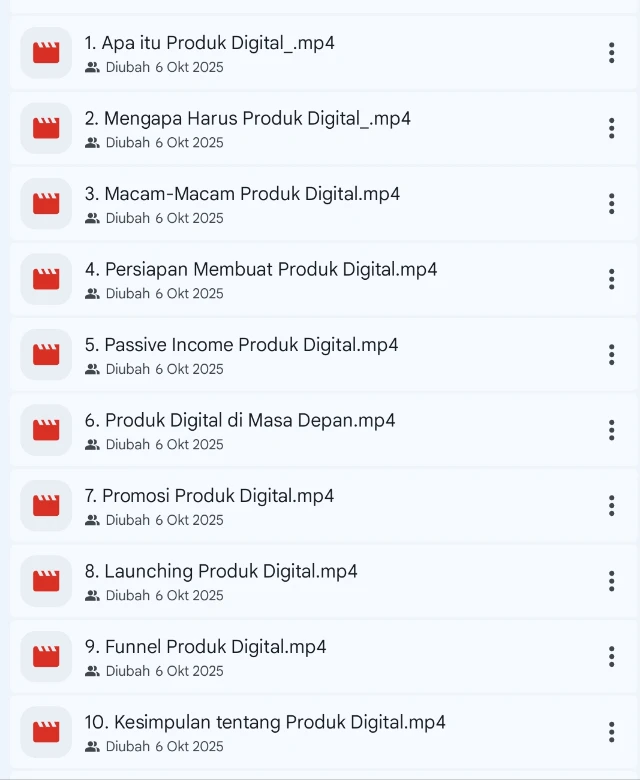The height and width of the screenshot is (780, 640).
Task: Open file name 1. Apa itu Produk Digital_.mp4
Action: click(x=209, y=43)
